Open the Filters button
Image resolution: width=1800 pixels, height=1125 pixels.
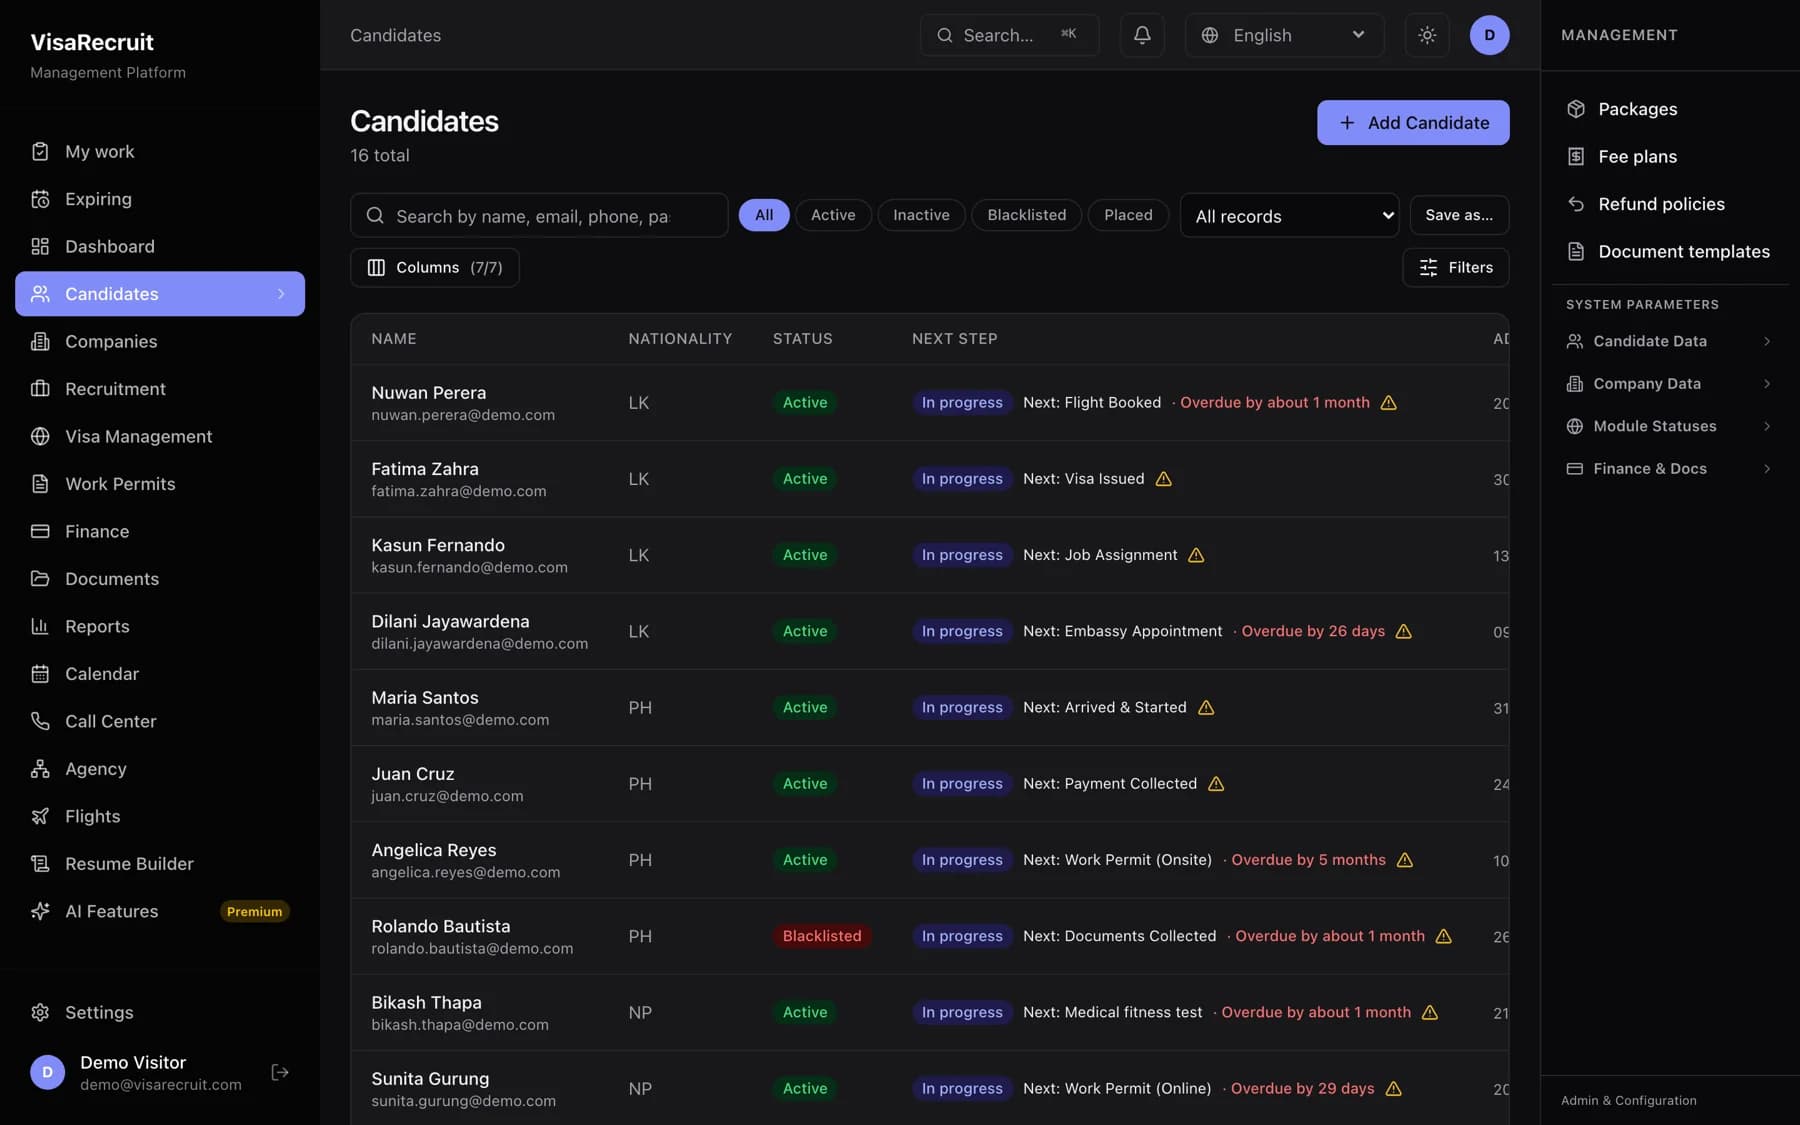click(1455, 267)
